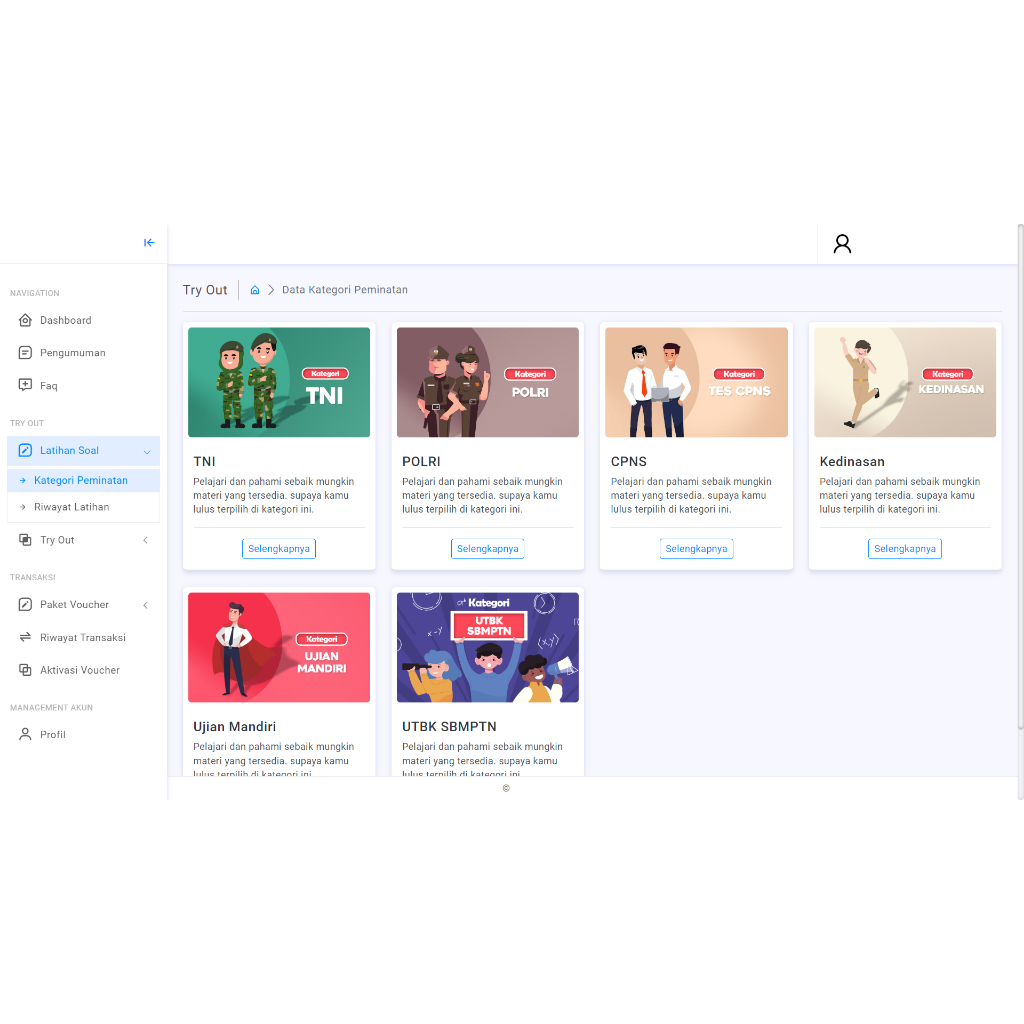
Task: Click the Pengumuman message icon
Action: [x=25, y=353]
